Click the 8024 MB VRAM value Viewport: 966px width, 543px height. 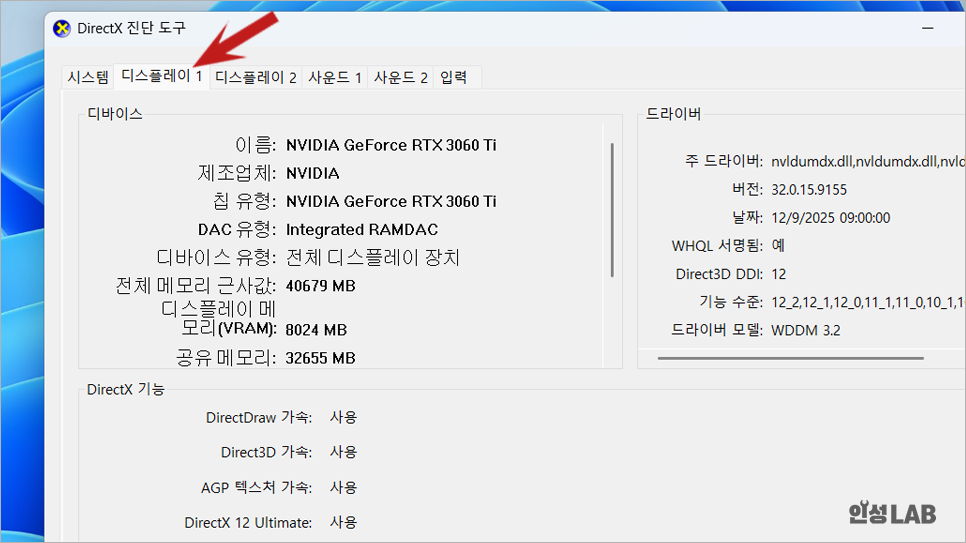pyautogui.click(x=316, y=330)
